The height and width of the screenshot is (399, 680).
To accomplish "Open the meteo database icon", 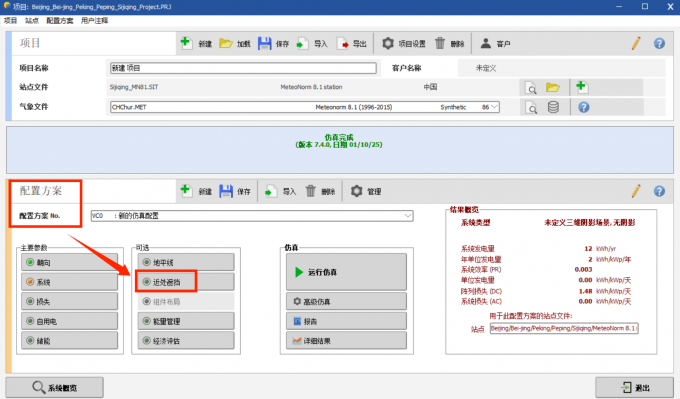I will [553, 107].
